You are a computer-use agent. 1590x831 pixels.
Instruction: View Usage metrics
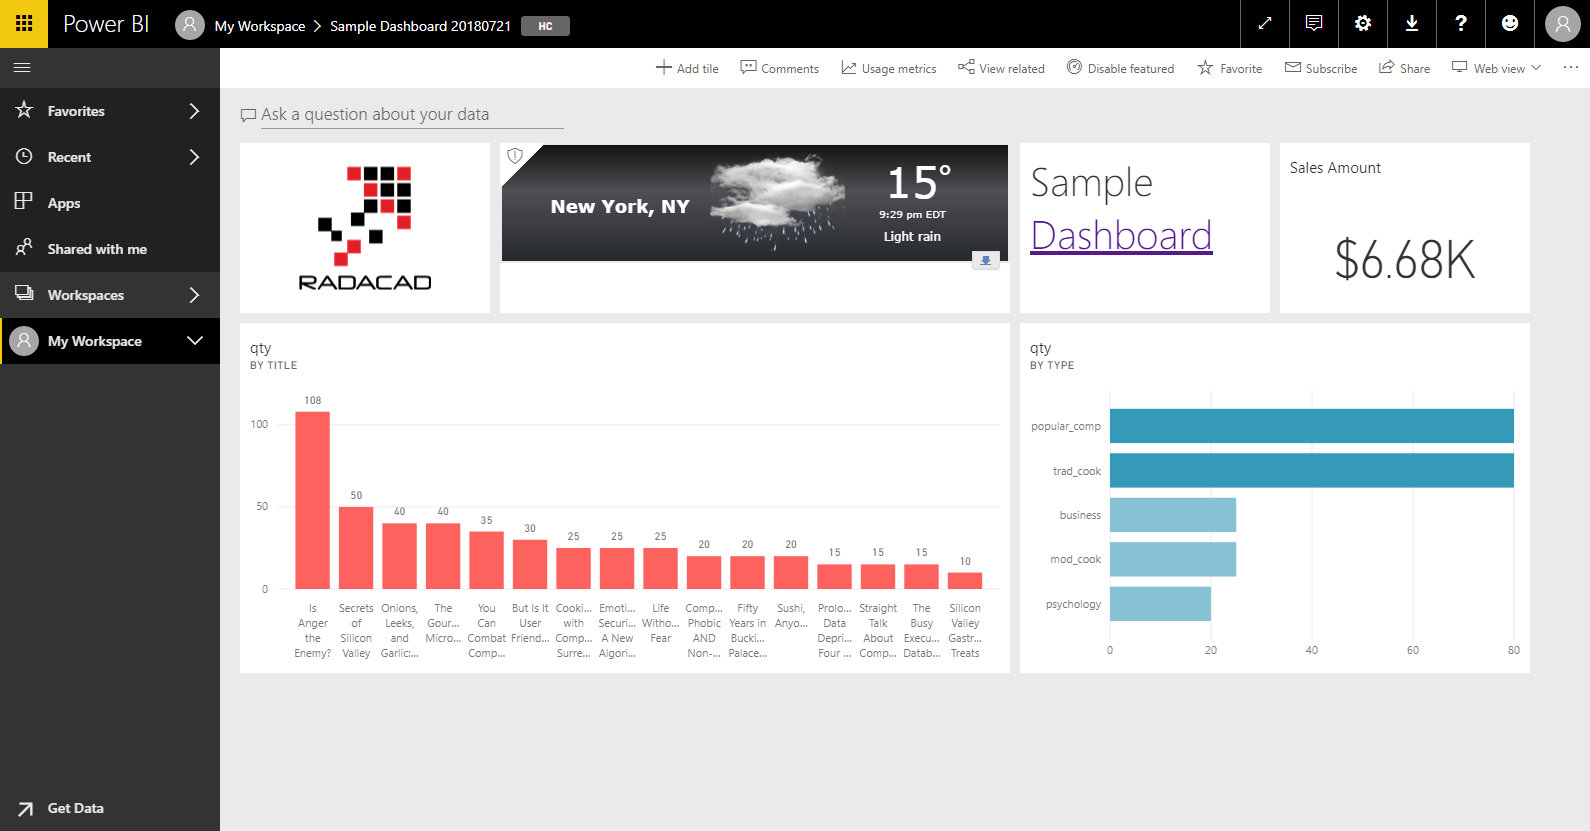[888, 68]
